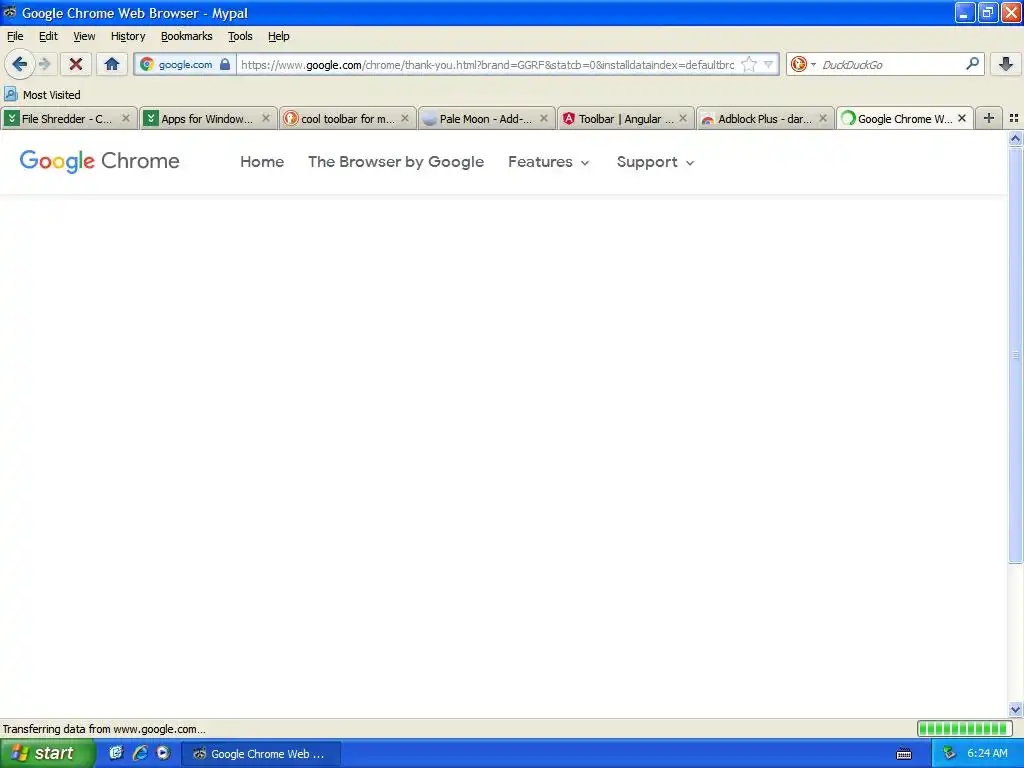Open the DuckDuckGo search engine selector
Screen dimensions: 1024x768
click(803, 64)
